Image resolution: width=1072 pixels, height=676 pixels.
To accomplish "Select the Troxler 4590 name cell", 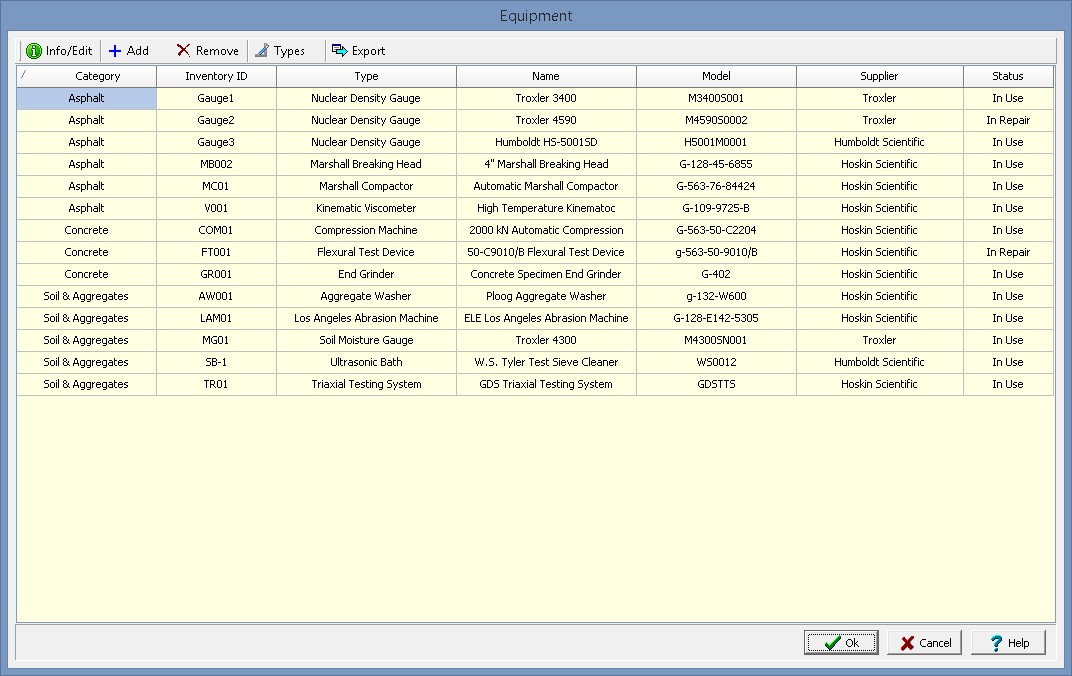I will pyautogui.click(x=546, y=120).
